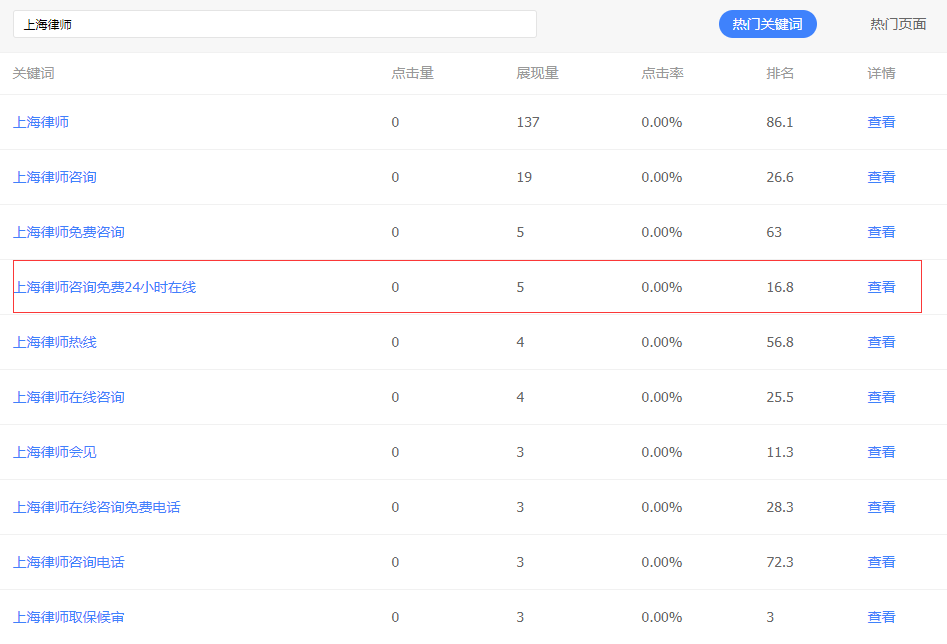
Task: Click the 展现量 column header
Action: click(538, 73)
